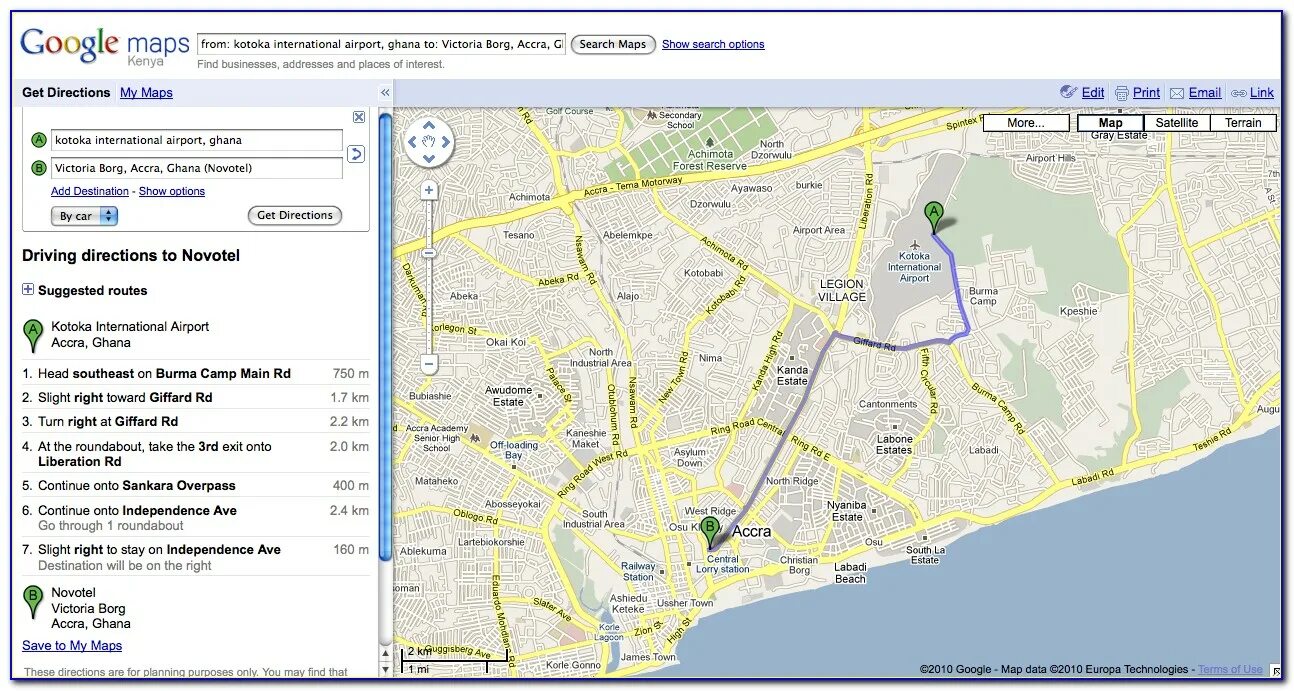1294x691 pixels.
Task: Click the green A marker on the map
Action: coord(933,219)
